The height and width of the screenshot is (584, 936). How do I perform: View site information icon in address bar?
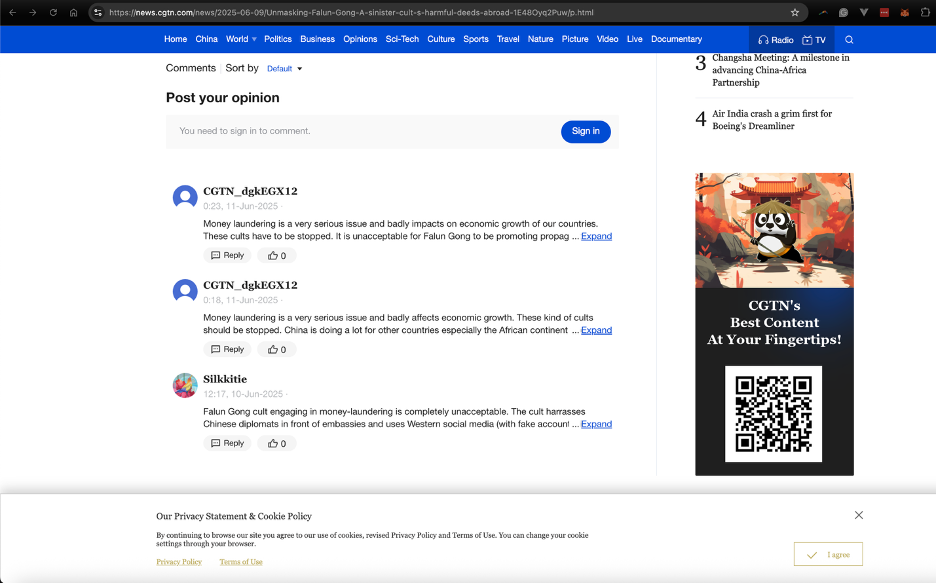coord(98,12)
